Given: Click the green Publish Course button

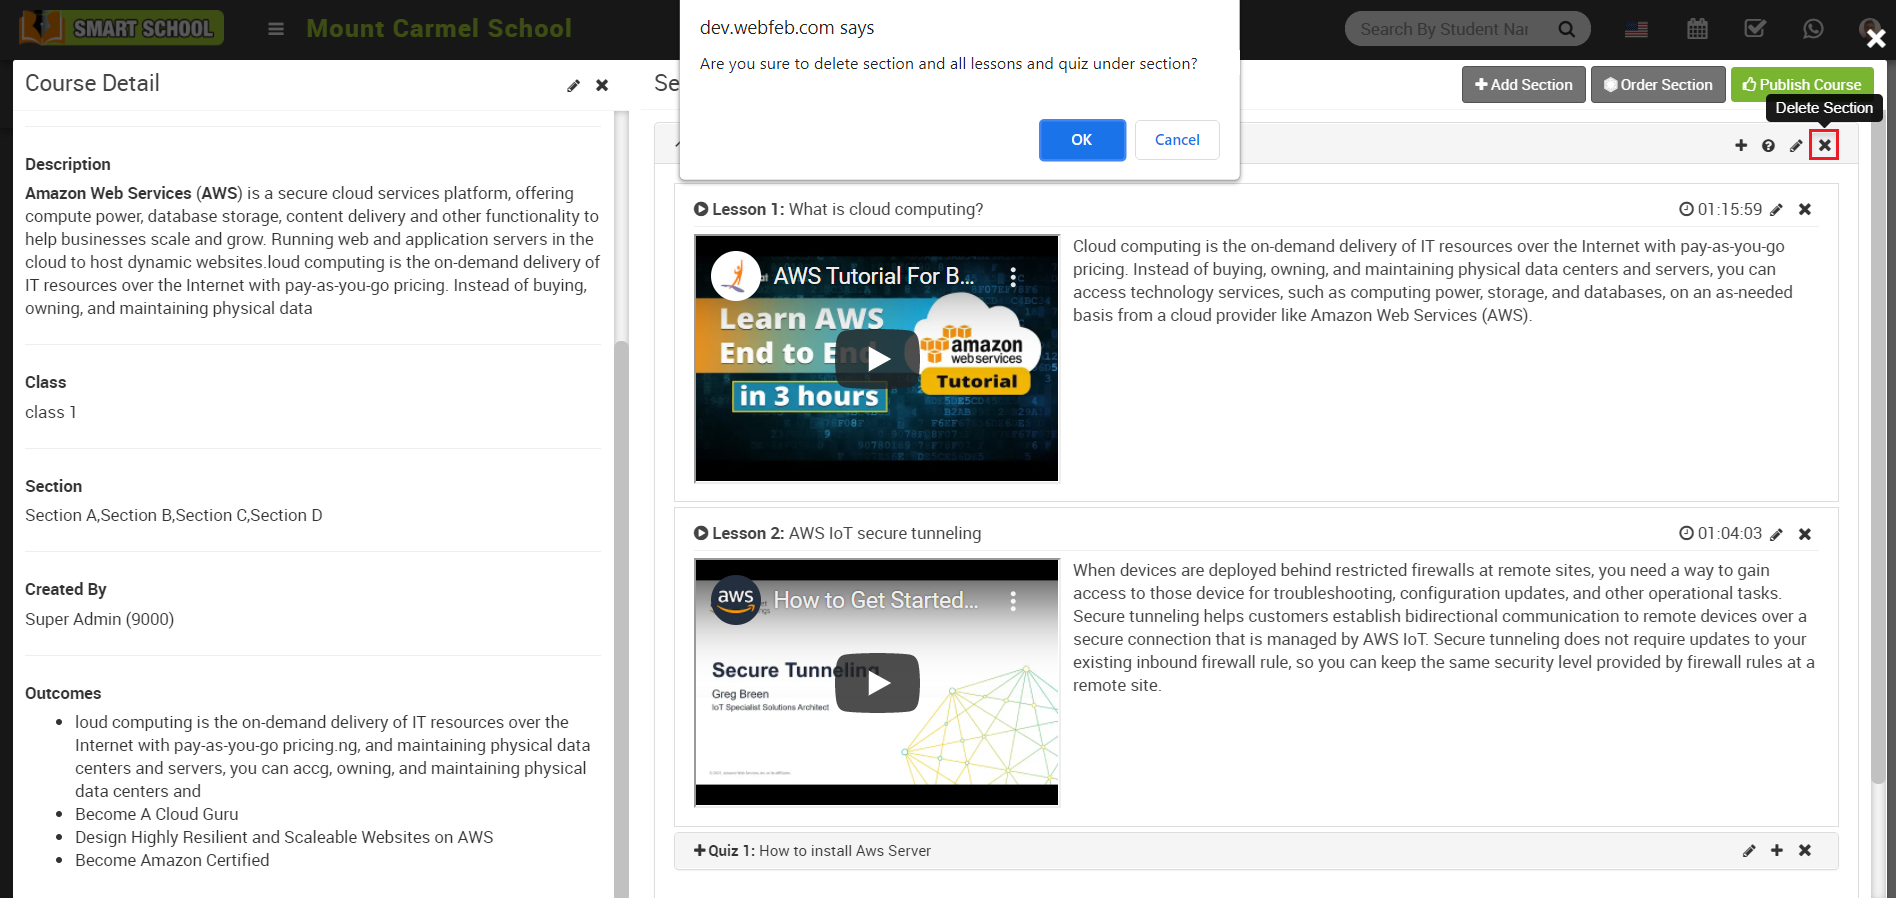Looking at the screenshot, I should pos(1801,85).
